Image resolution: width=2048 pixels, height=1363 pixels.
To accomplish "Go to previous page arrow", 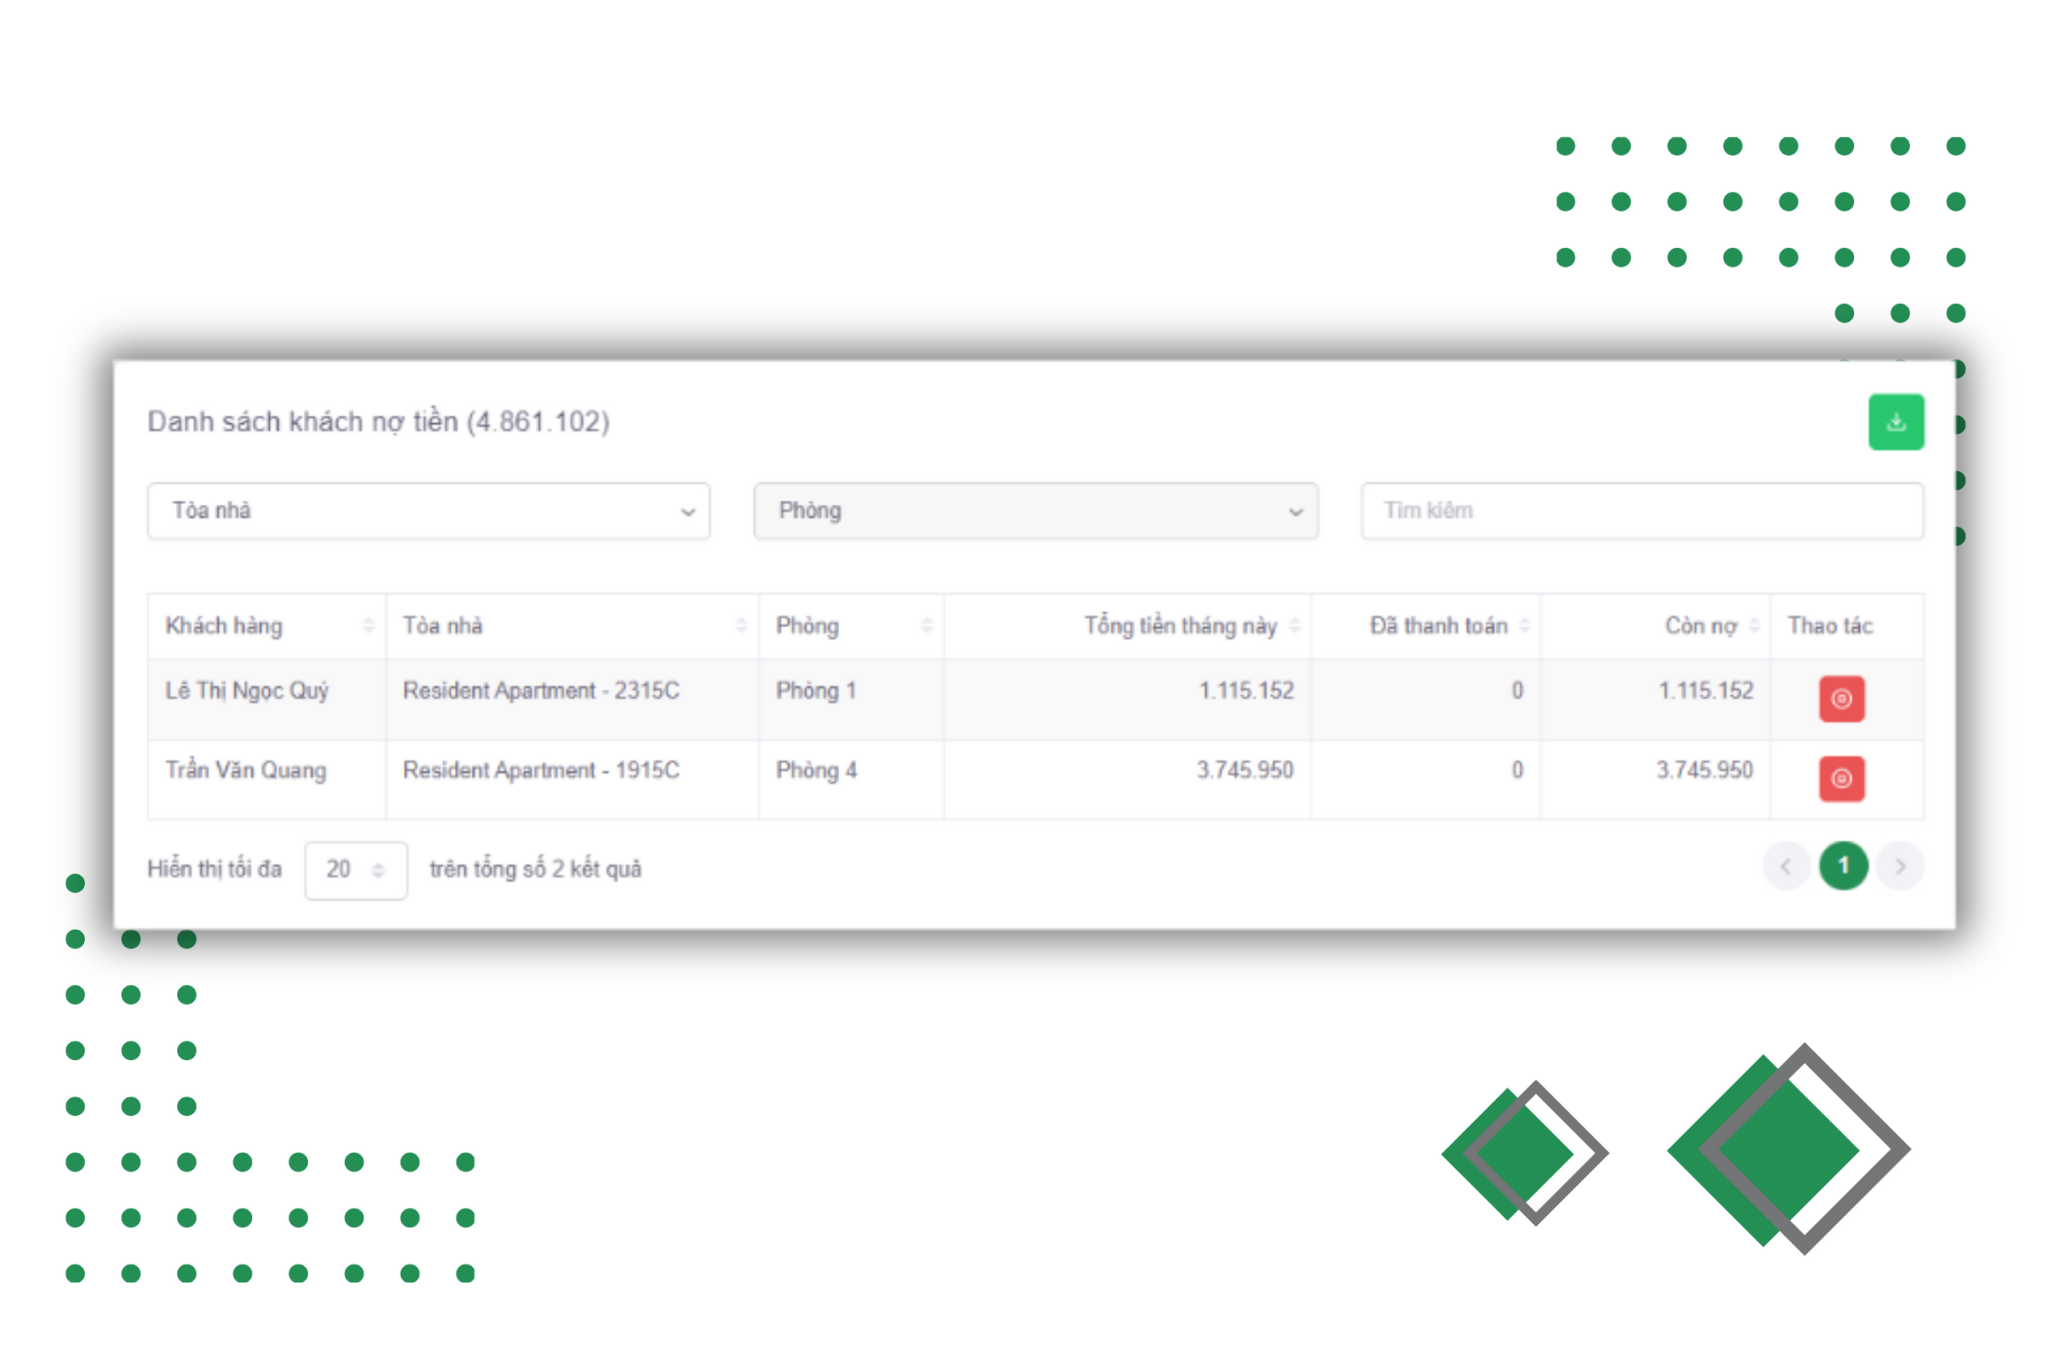I will point(1785,866).
